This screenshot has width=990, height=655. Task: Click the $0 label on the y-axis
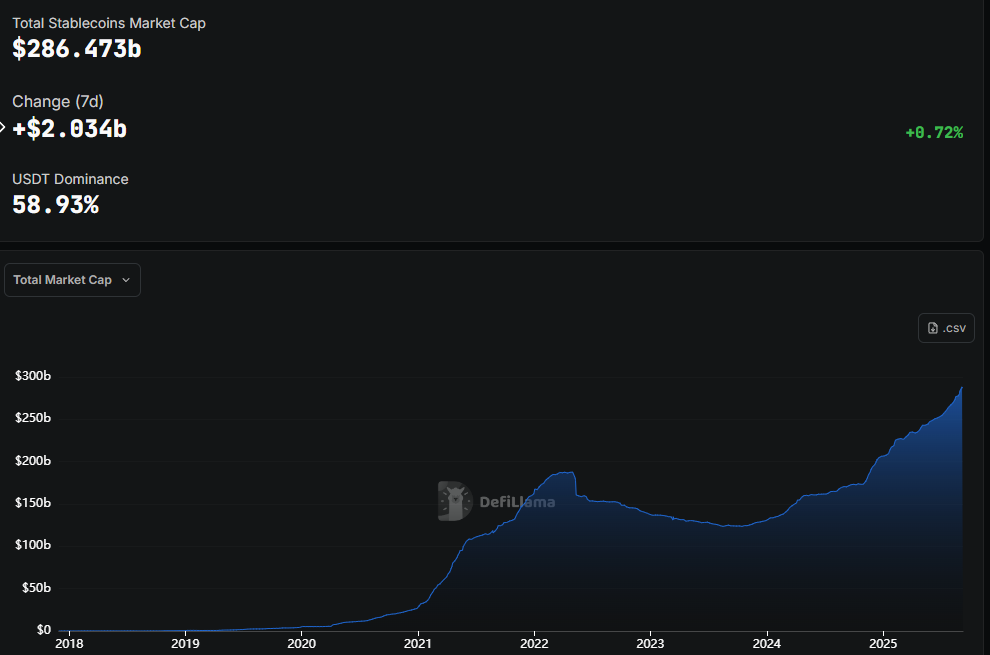pyautogui.click(x=44, y=630)
